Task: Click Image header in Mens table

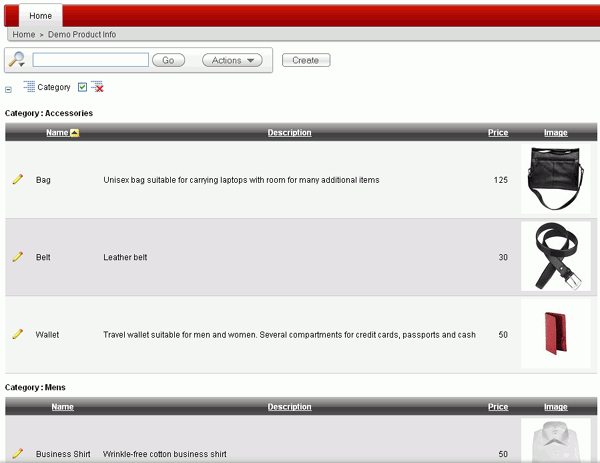Action: coord(556,407)
